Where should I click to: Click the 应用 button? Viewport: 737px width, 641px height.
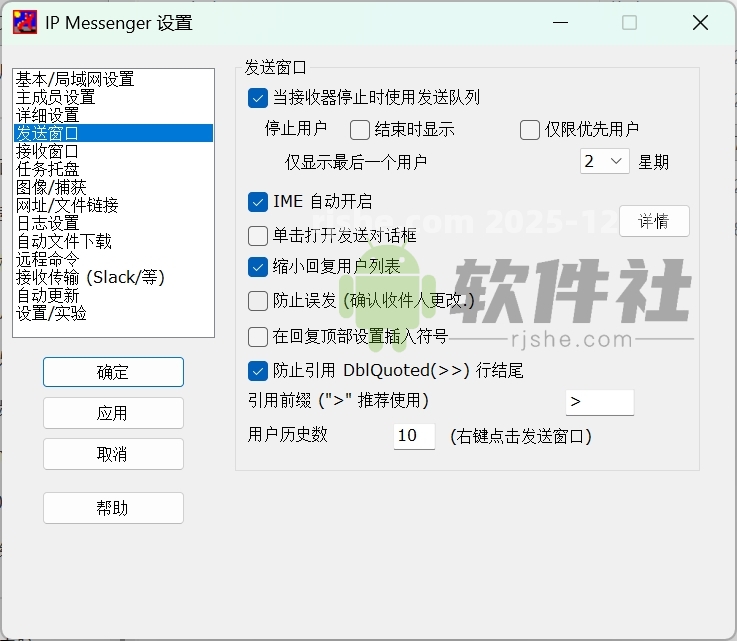[113, 413]
